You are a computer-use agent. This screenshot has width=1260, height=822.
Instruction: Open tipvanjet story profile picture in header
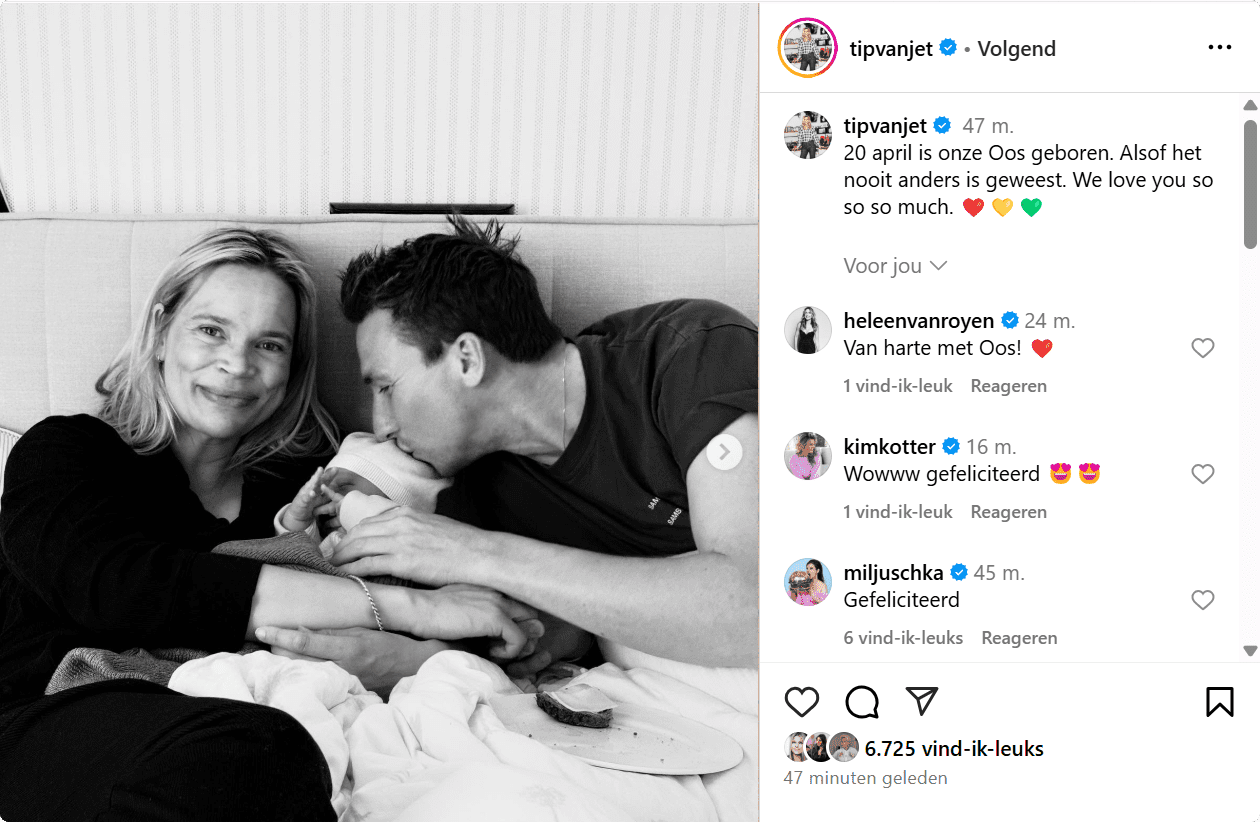click(807, 47)
